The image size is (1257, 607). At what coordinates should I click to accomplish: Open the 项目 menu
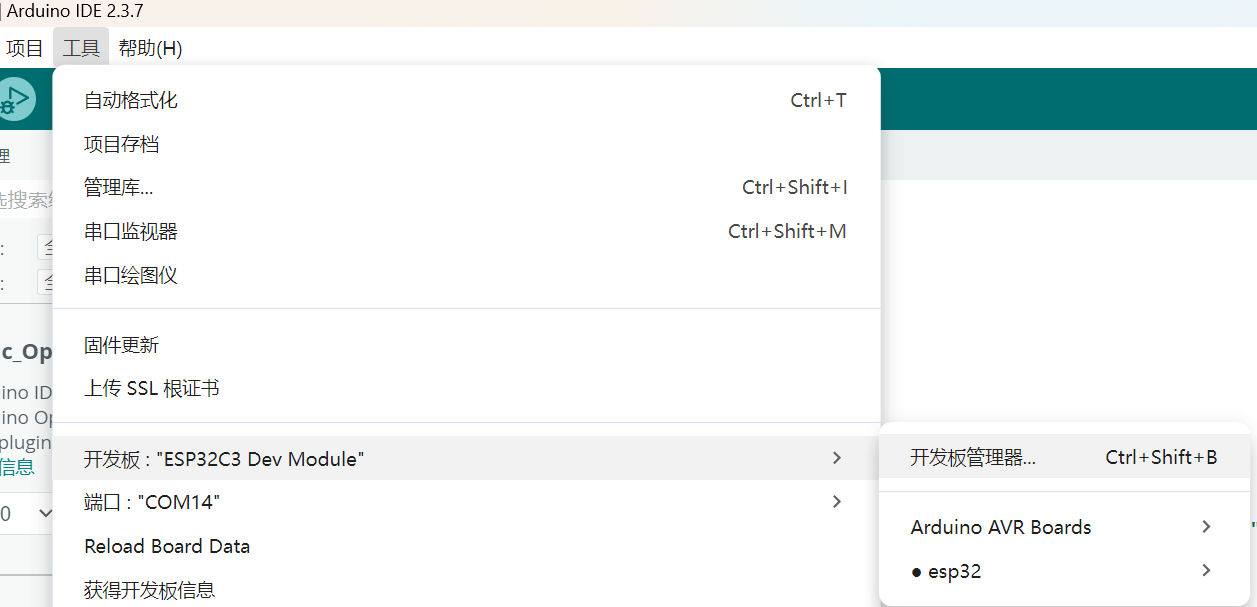point(25,48)
